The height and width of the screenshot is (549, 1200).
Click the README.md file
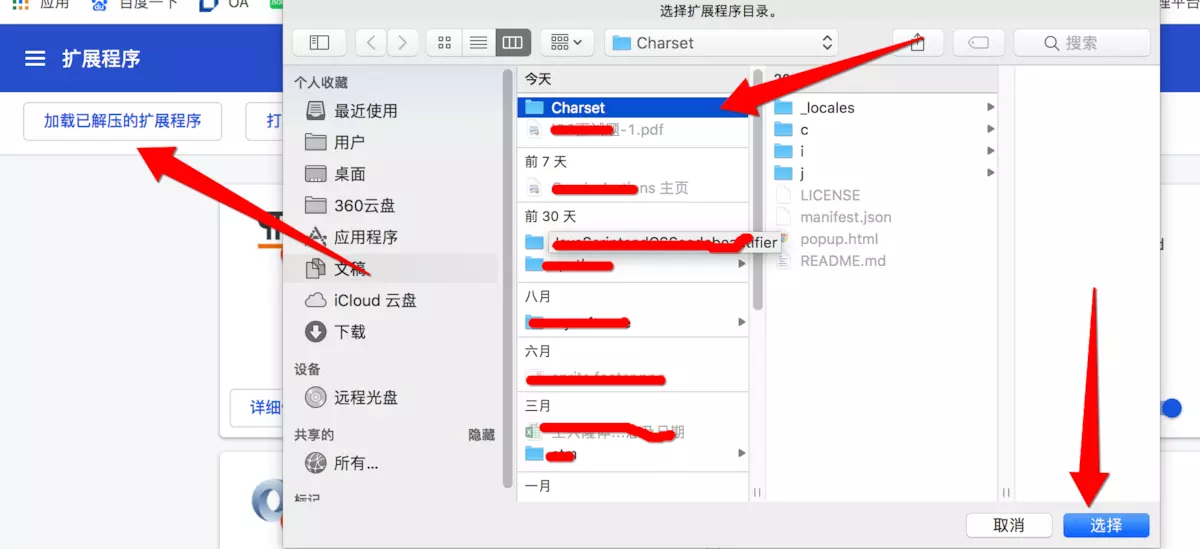[843, 261]
